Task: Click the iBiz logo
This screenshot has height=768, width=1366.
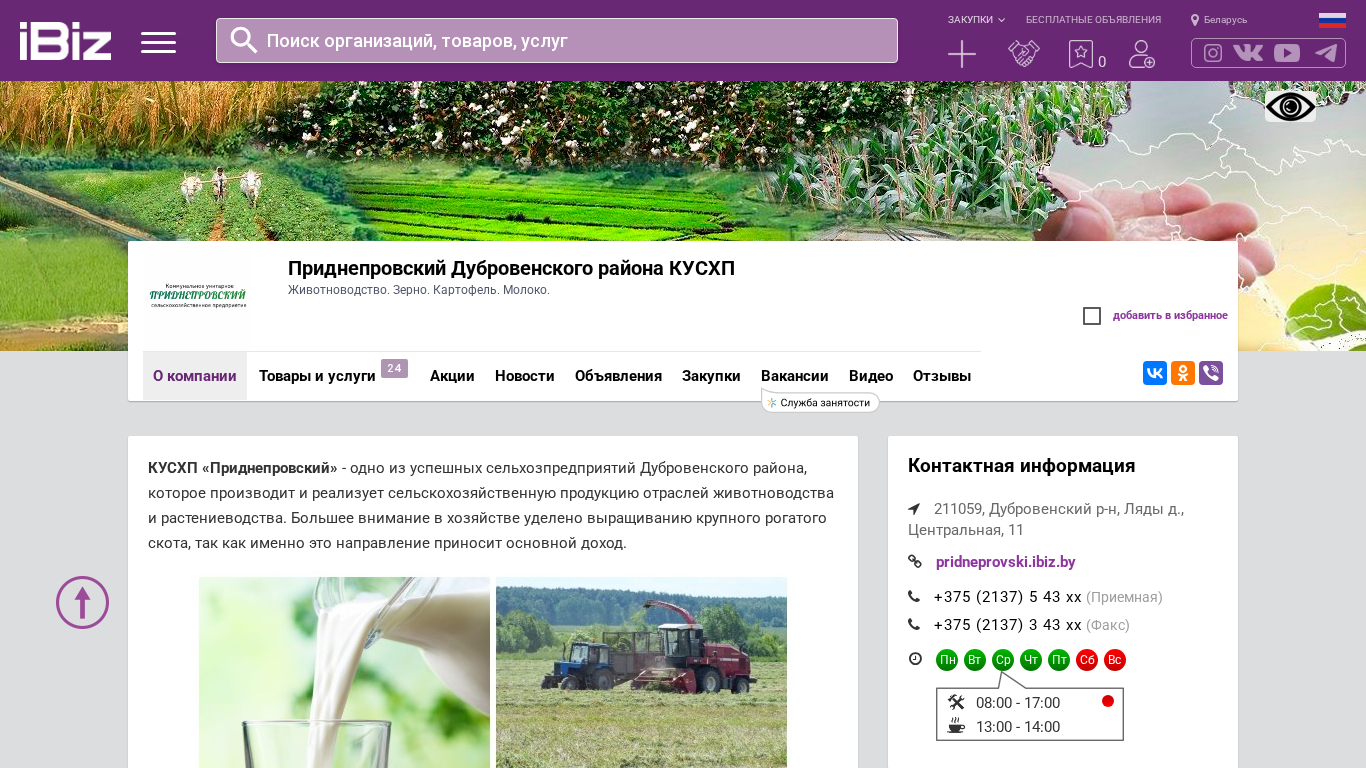Action: [x=65, y=41]
